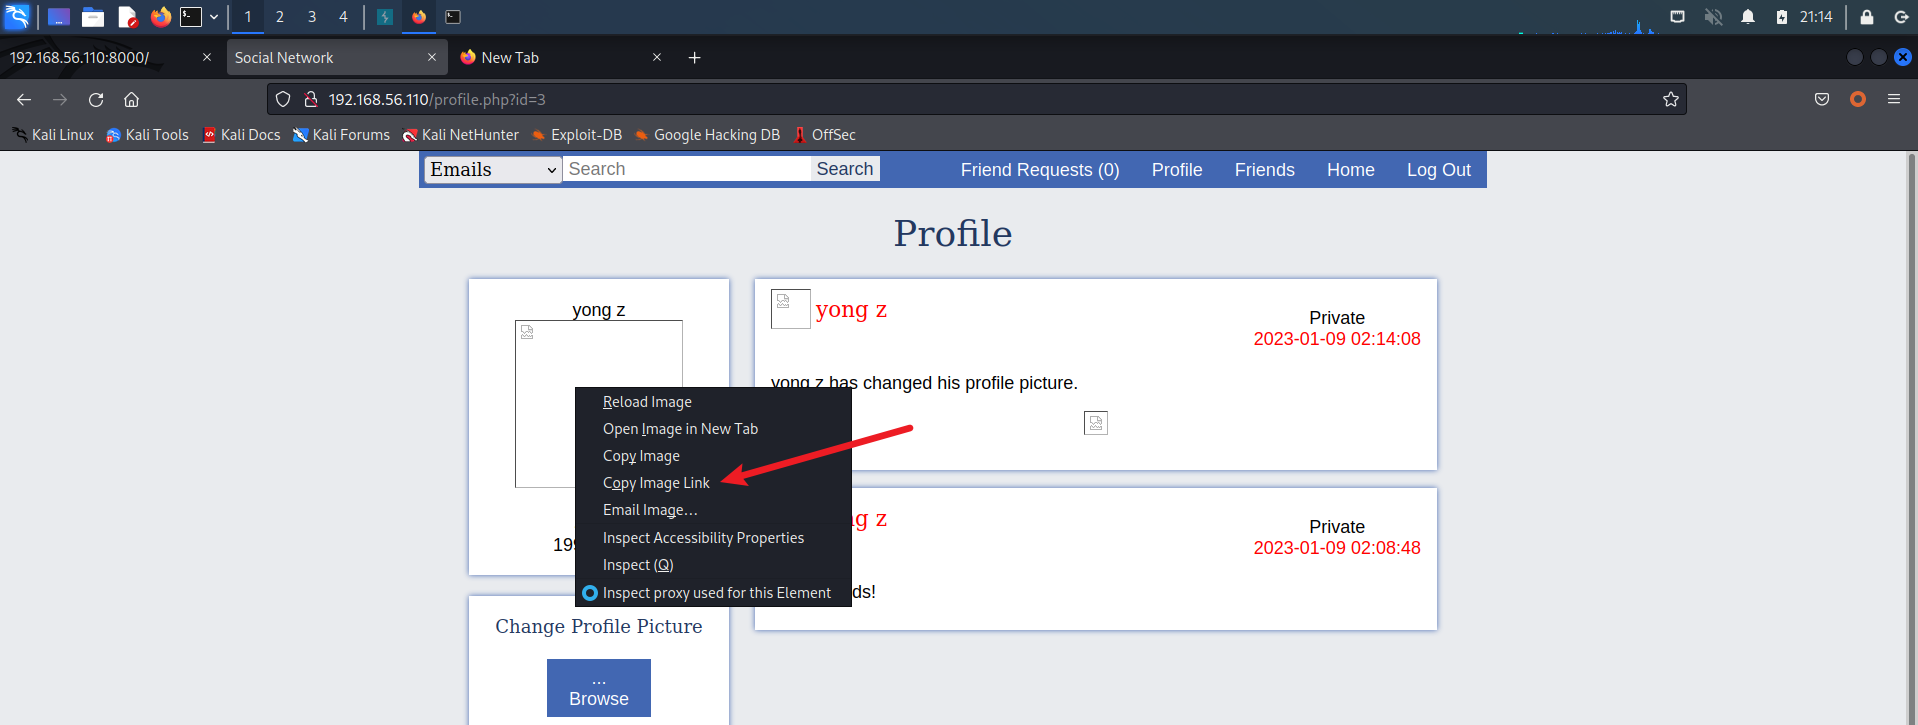Go to Firefox home page

(131, 99)
